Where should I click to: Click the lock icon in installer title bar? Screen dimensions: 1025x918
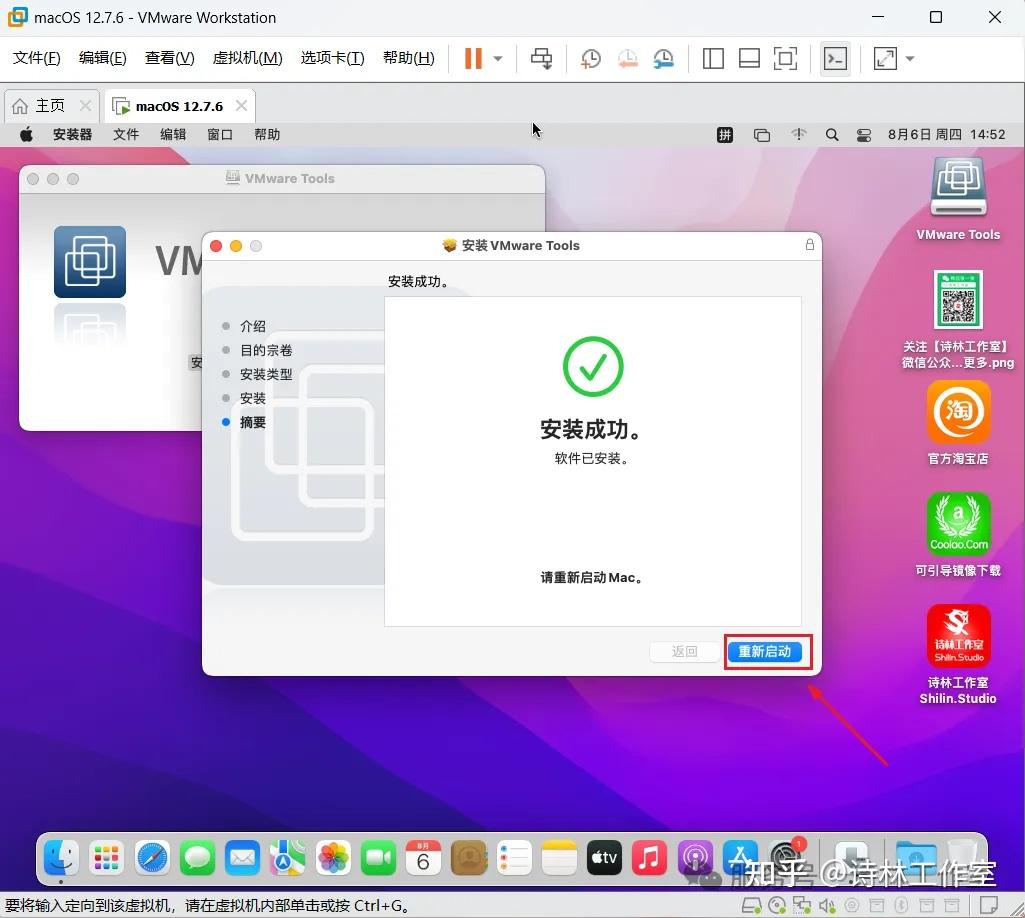point(809,245)
